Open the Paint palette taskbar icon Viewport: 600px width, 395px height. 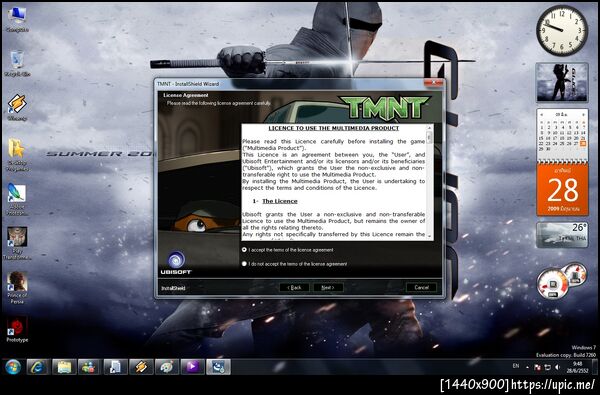click(166, 367)
